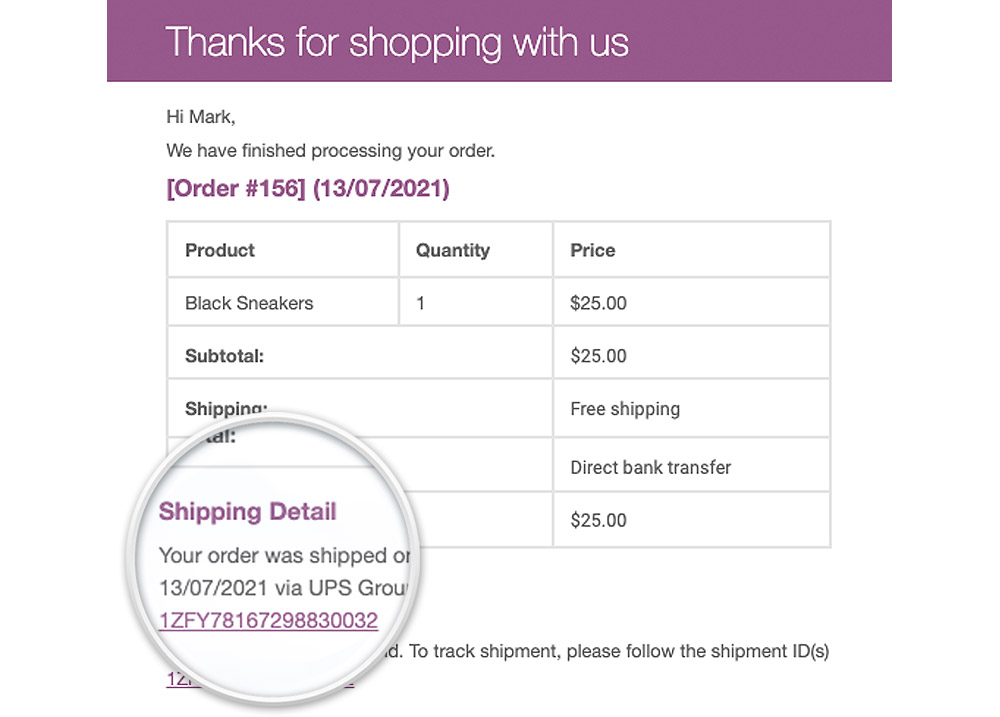The image size is (1000, 717).
Task: Click the Black Sneakers product cell
Action: [x=283, y=302]
